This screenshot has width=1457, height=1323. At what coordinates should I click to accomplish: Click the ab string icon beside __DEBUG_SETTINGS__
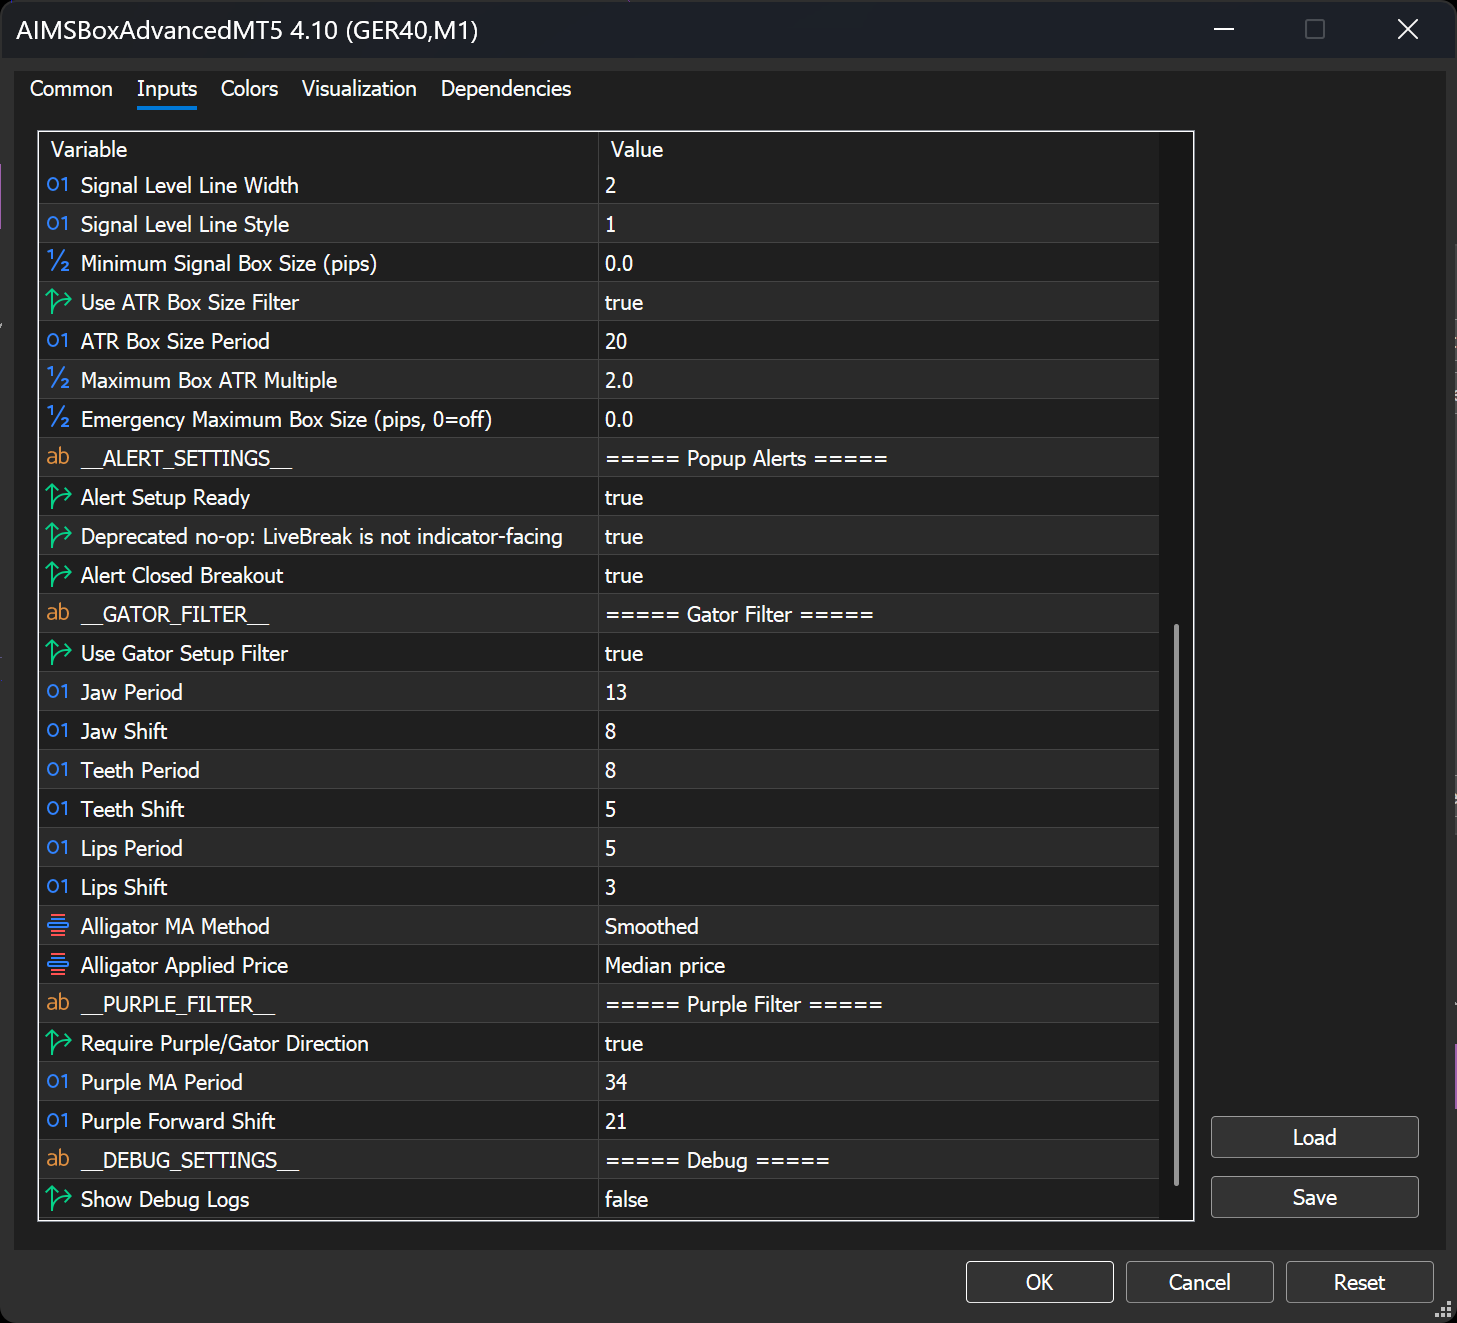(58, 1159)
